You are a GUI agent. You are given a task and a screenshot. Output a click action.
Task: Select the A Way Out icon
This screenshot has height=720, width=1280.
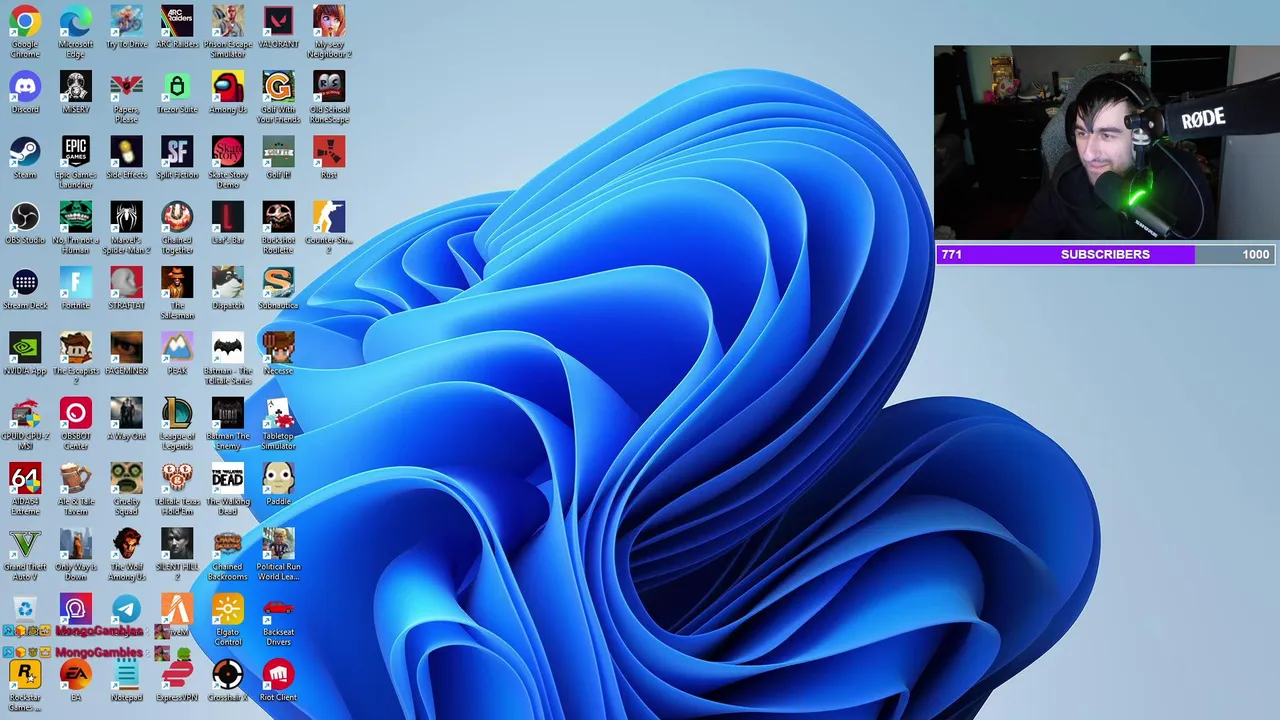point(126,413)
